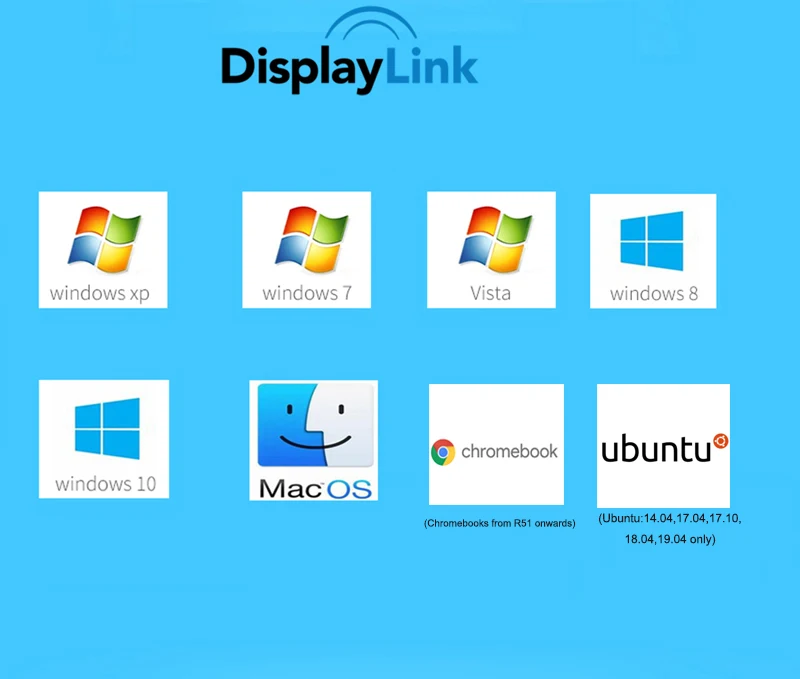The image size is (800, 679).
Task: Click the 'windows 7' label text
Action: (307, 293)
